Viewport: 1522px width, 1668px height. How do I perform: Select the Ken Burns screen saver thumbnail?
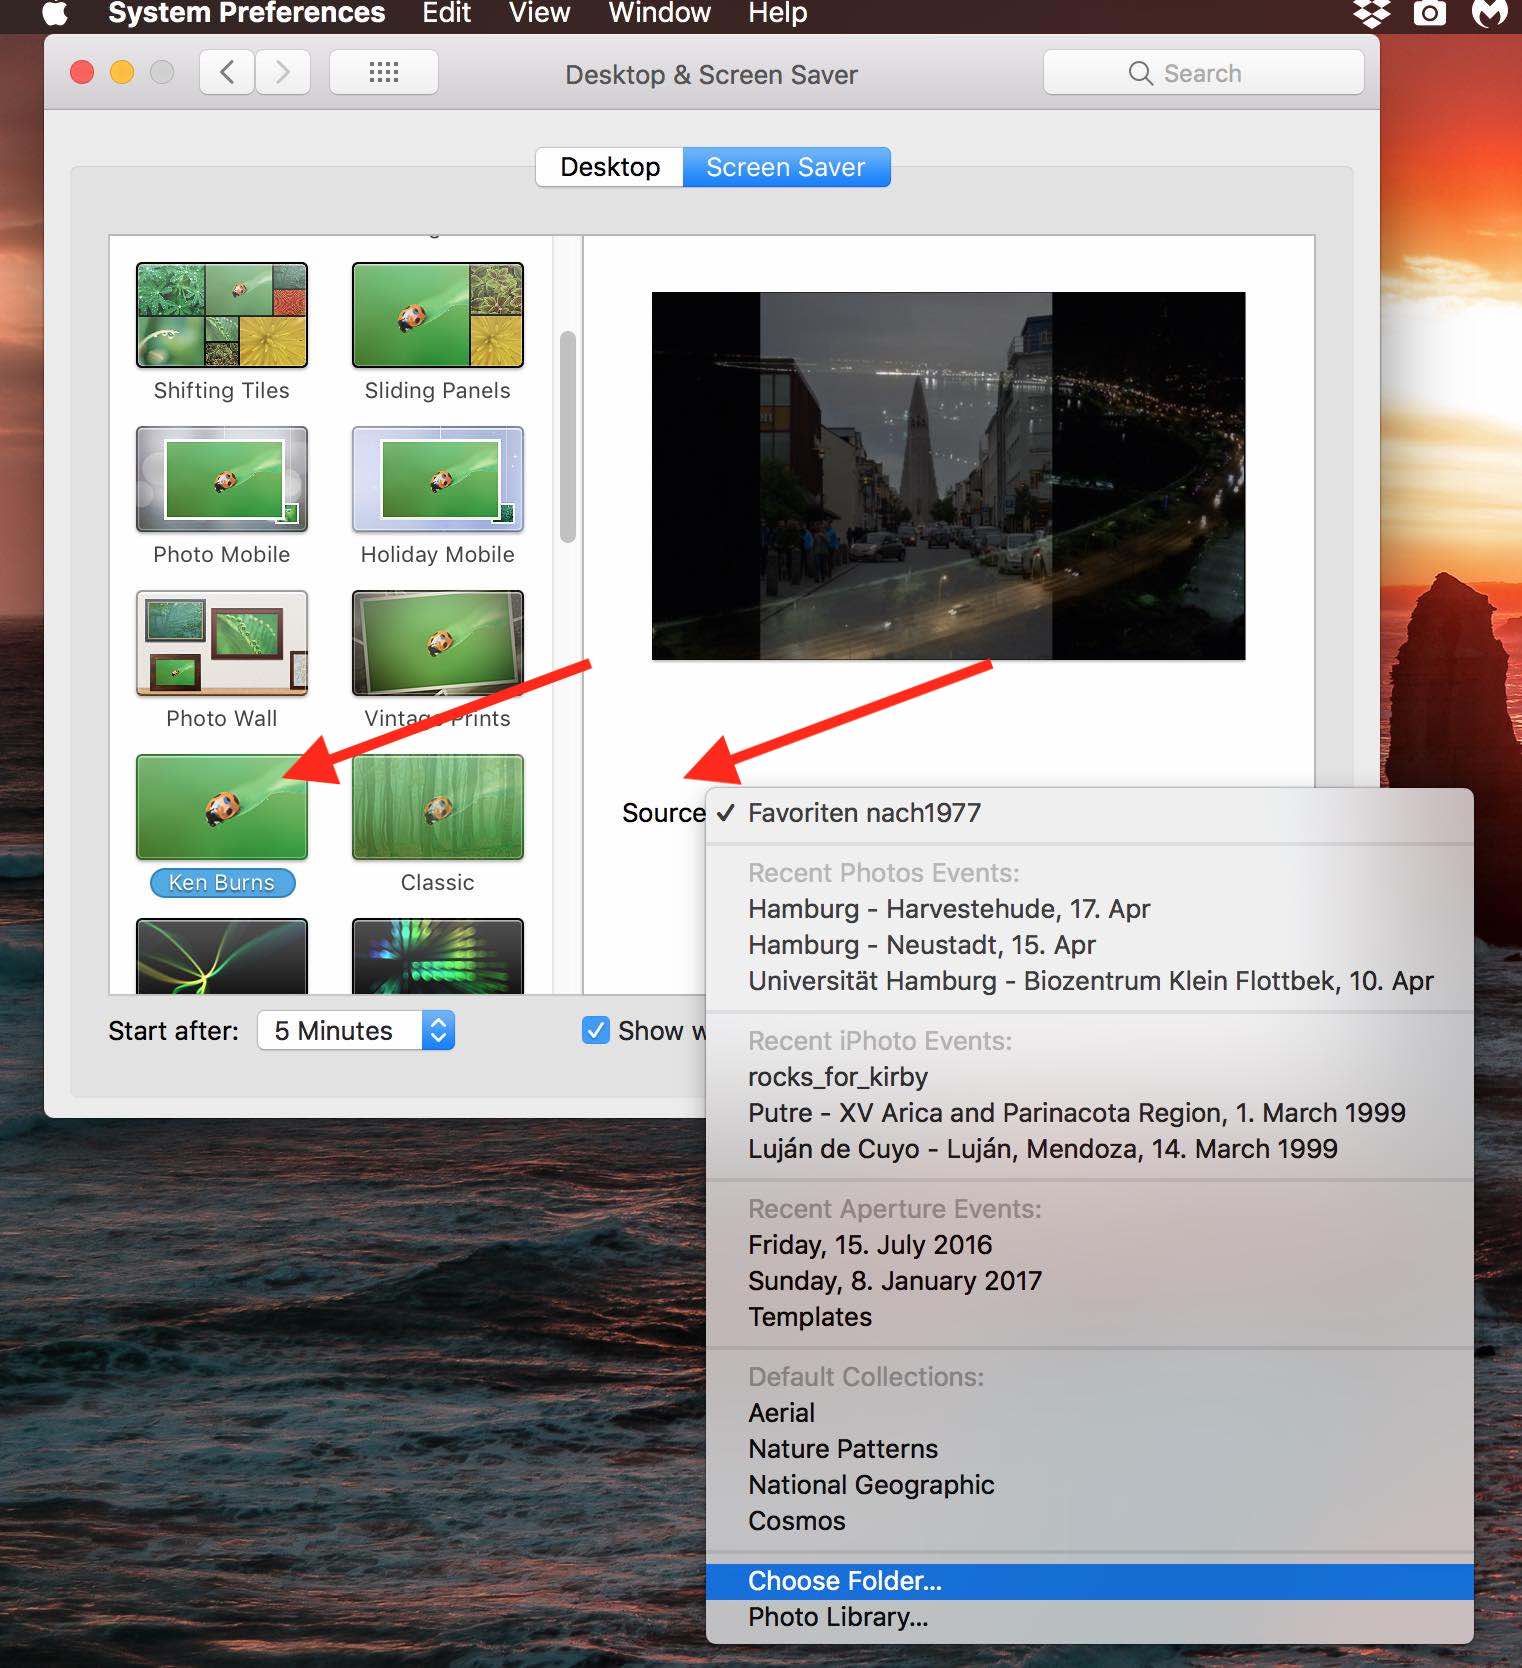222,807
